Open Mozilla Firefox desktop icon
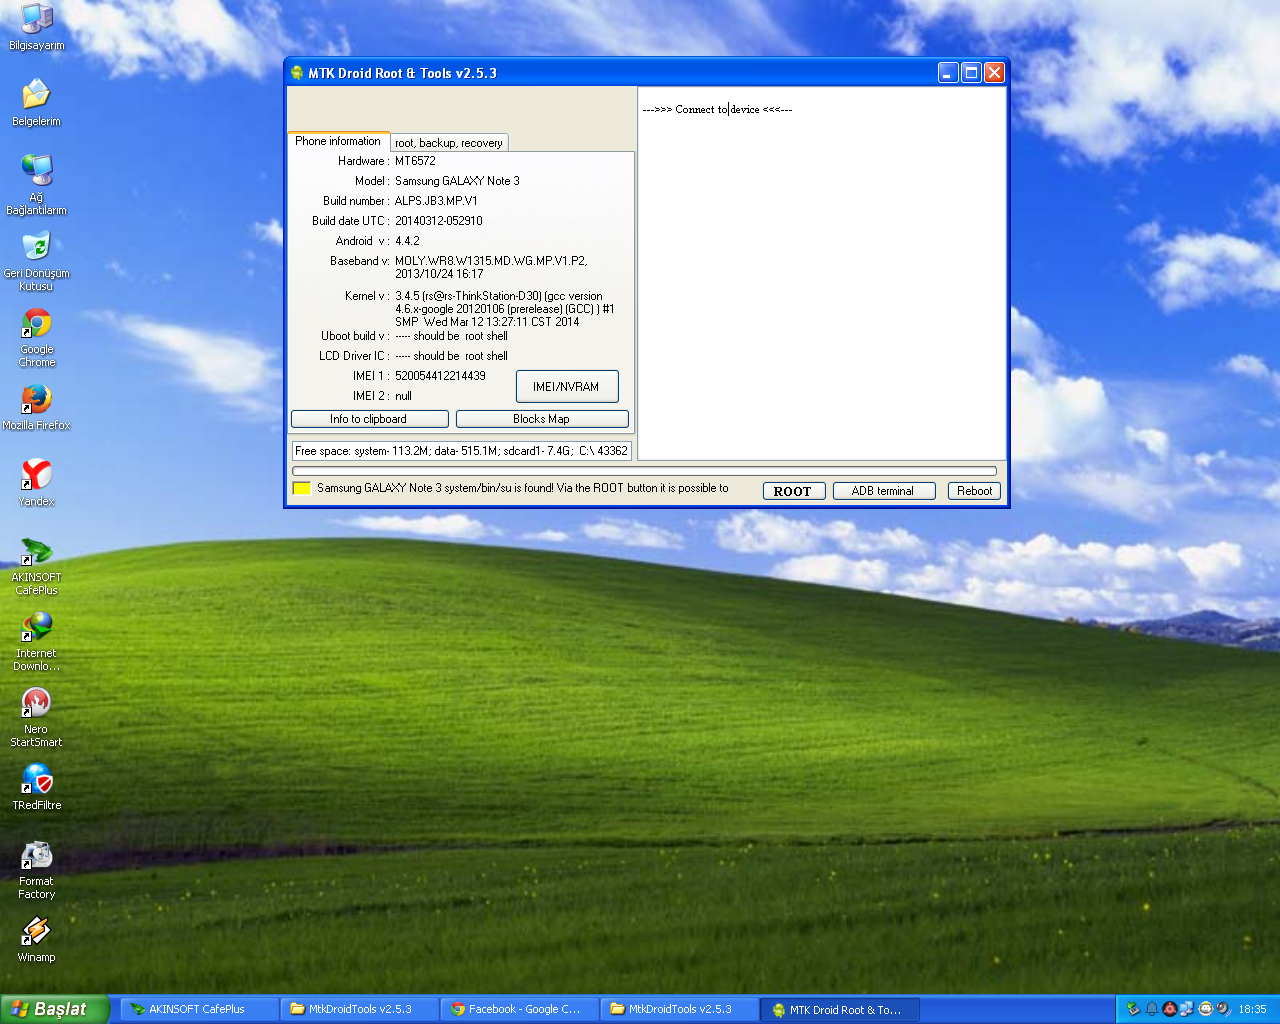This screenshot has height=1024, width=1280. [37, 400]
